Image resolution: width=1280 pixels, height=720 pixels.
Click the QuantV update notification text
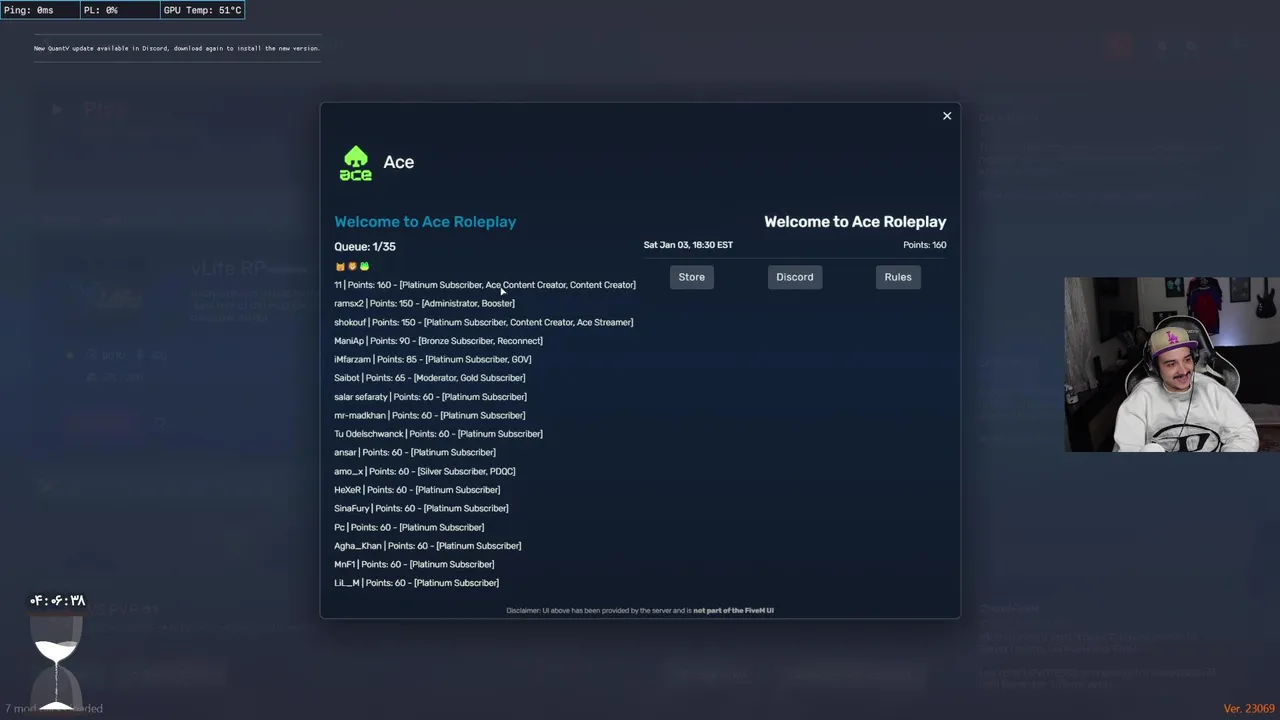pyautogui.click(x=177, y=48)
